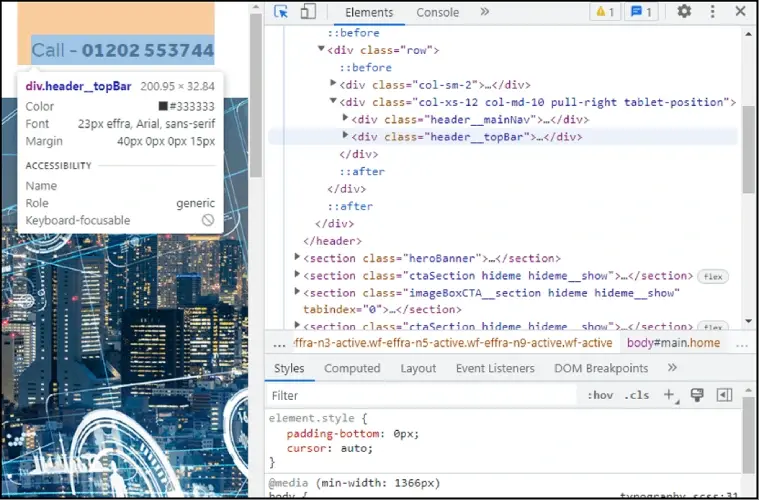Expand the header__topBar div node
The image size is (759, 500).
345,135
